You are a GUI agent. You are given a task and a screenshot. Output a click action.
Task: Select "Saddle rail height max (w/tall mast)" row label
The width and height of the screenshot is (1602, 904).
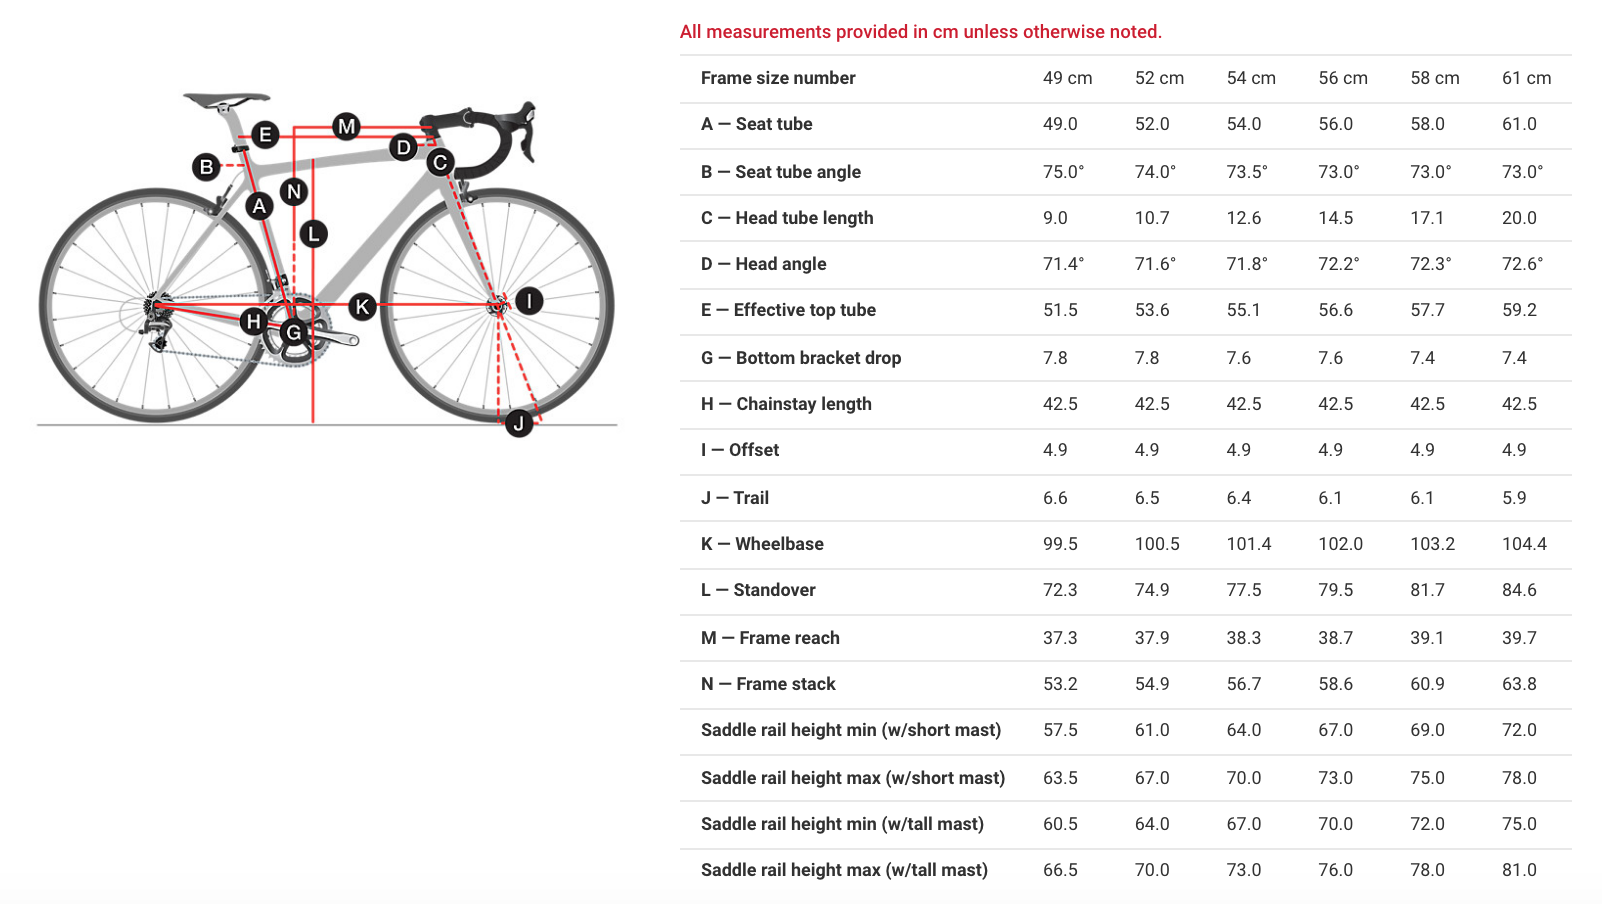point(844,870)
